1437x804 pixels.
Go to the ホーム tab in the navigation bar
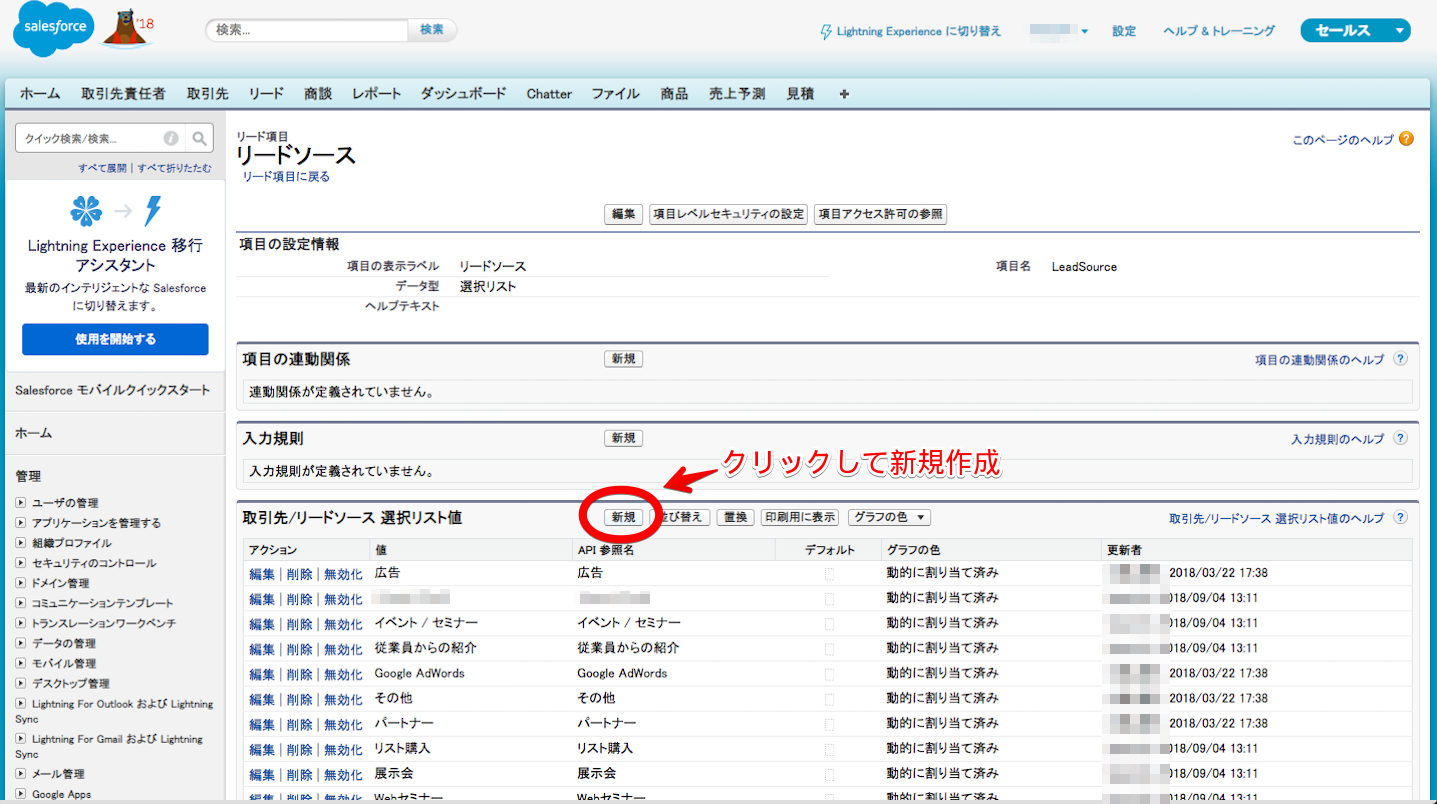point(40,94)
